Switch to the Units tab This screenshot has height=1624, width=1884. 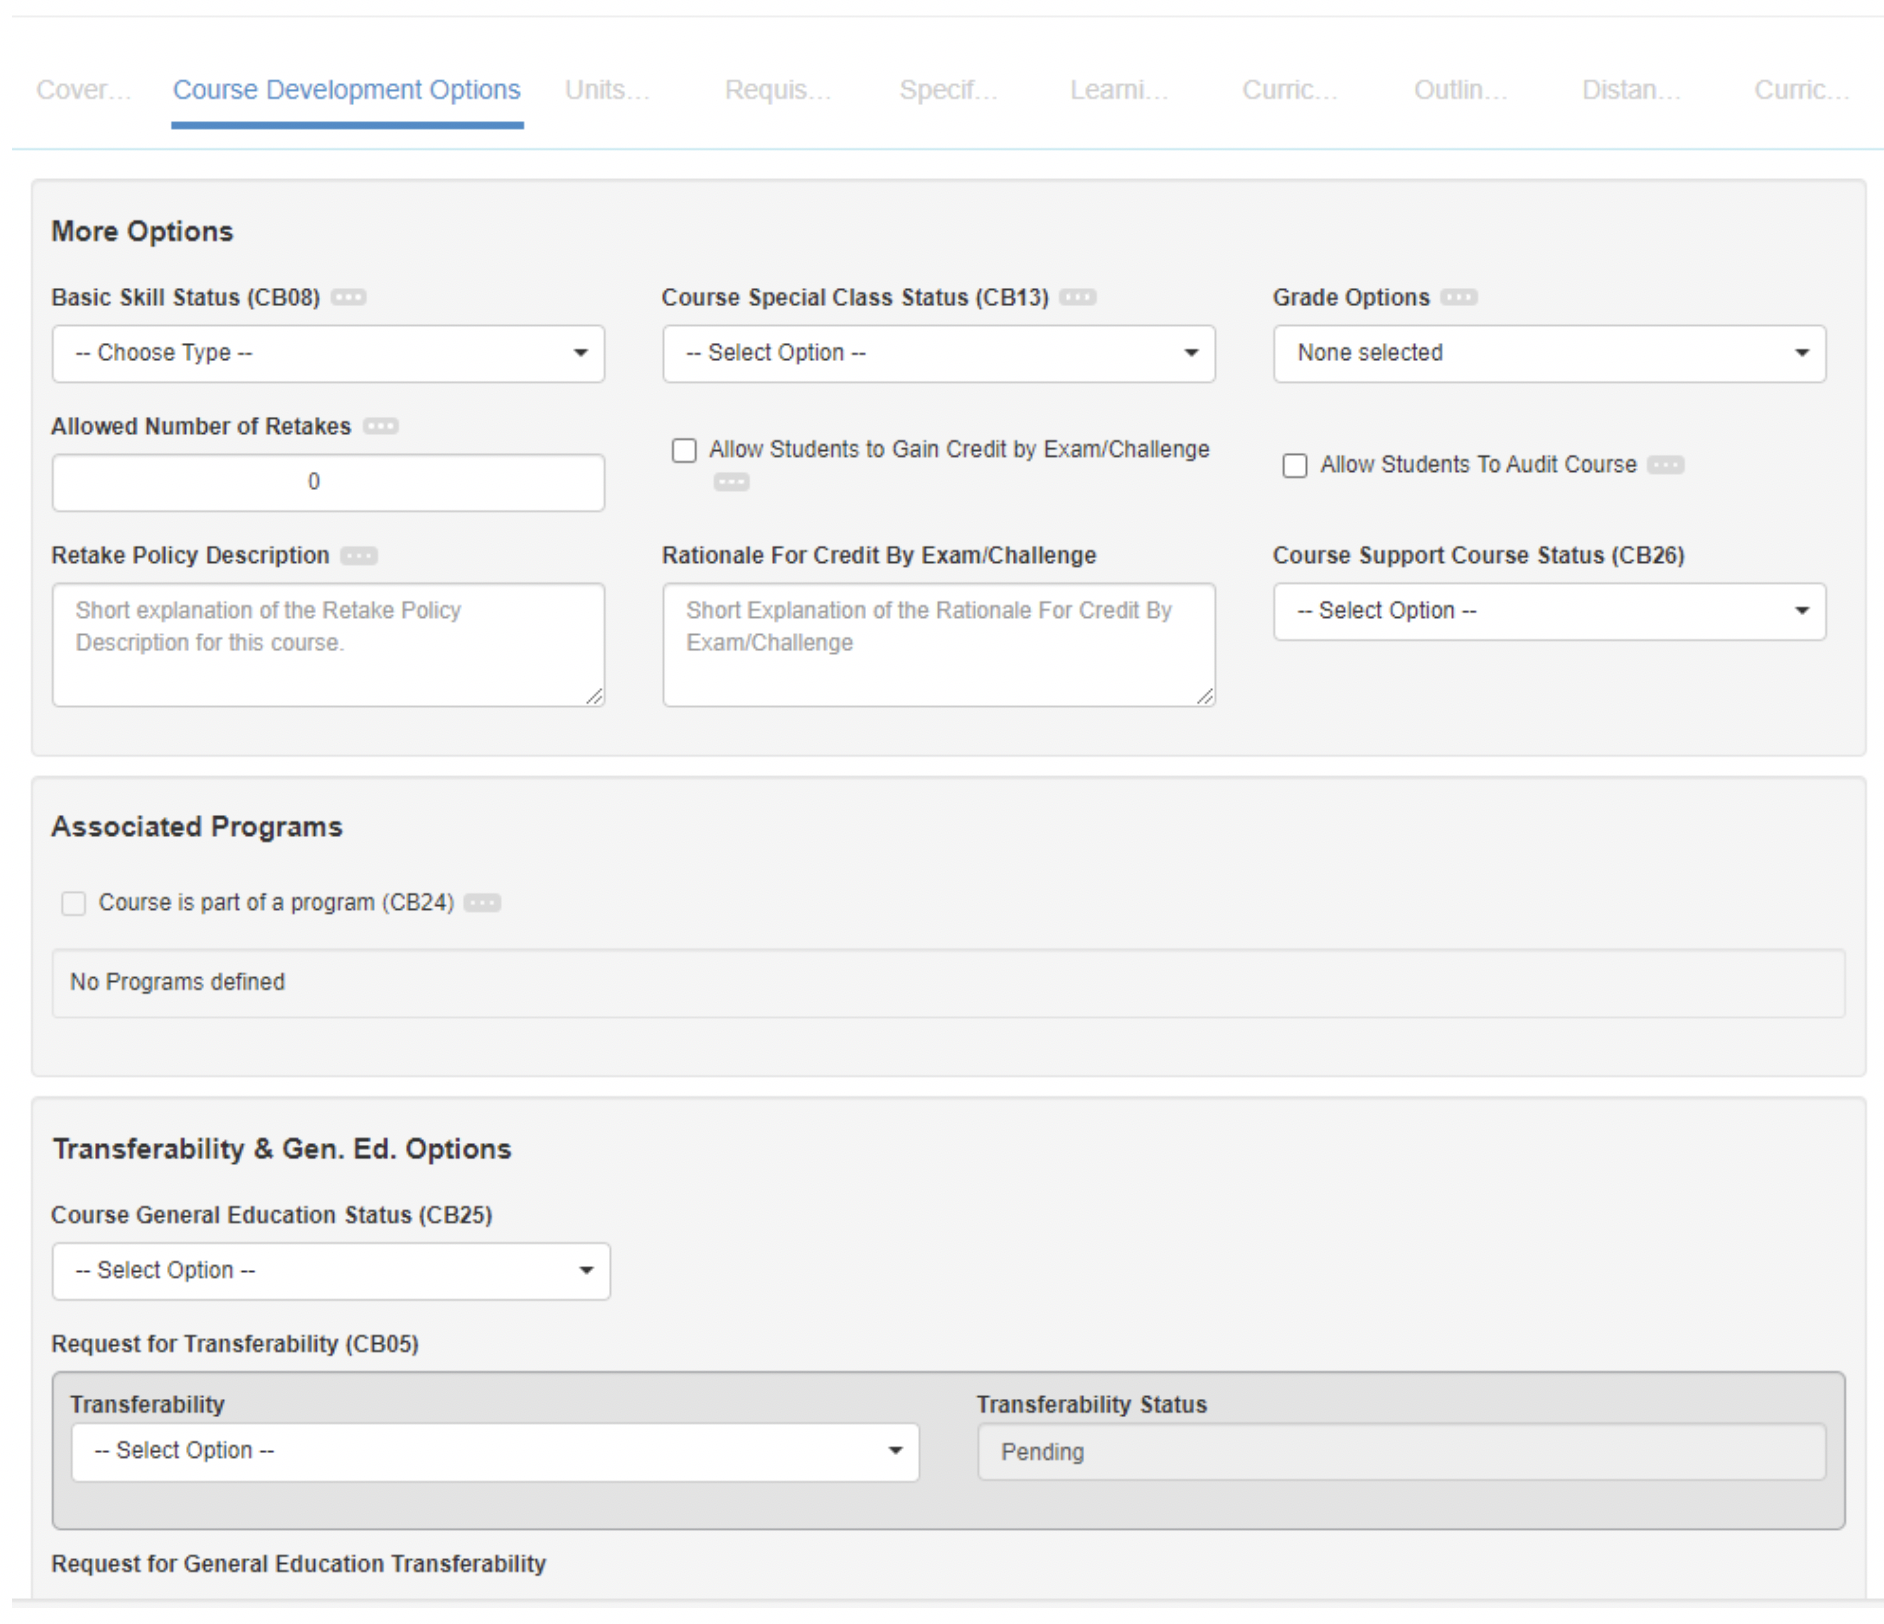pyautogui.click(x=607, y=90)
